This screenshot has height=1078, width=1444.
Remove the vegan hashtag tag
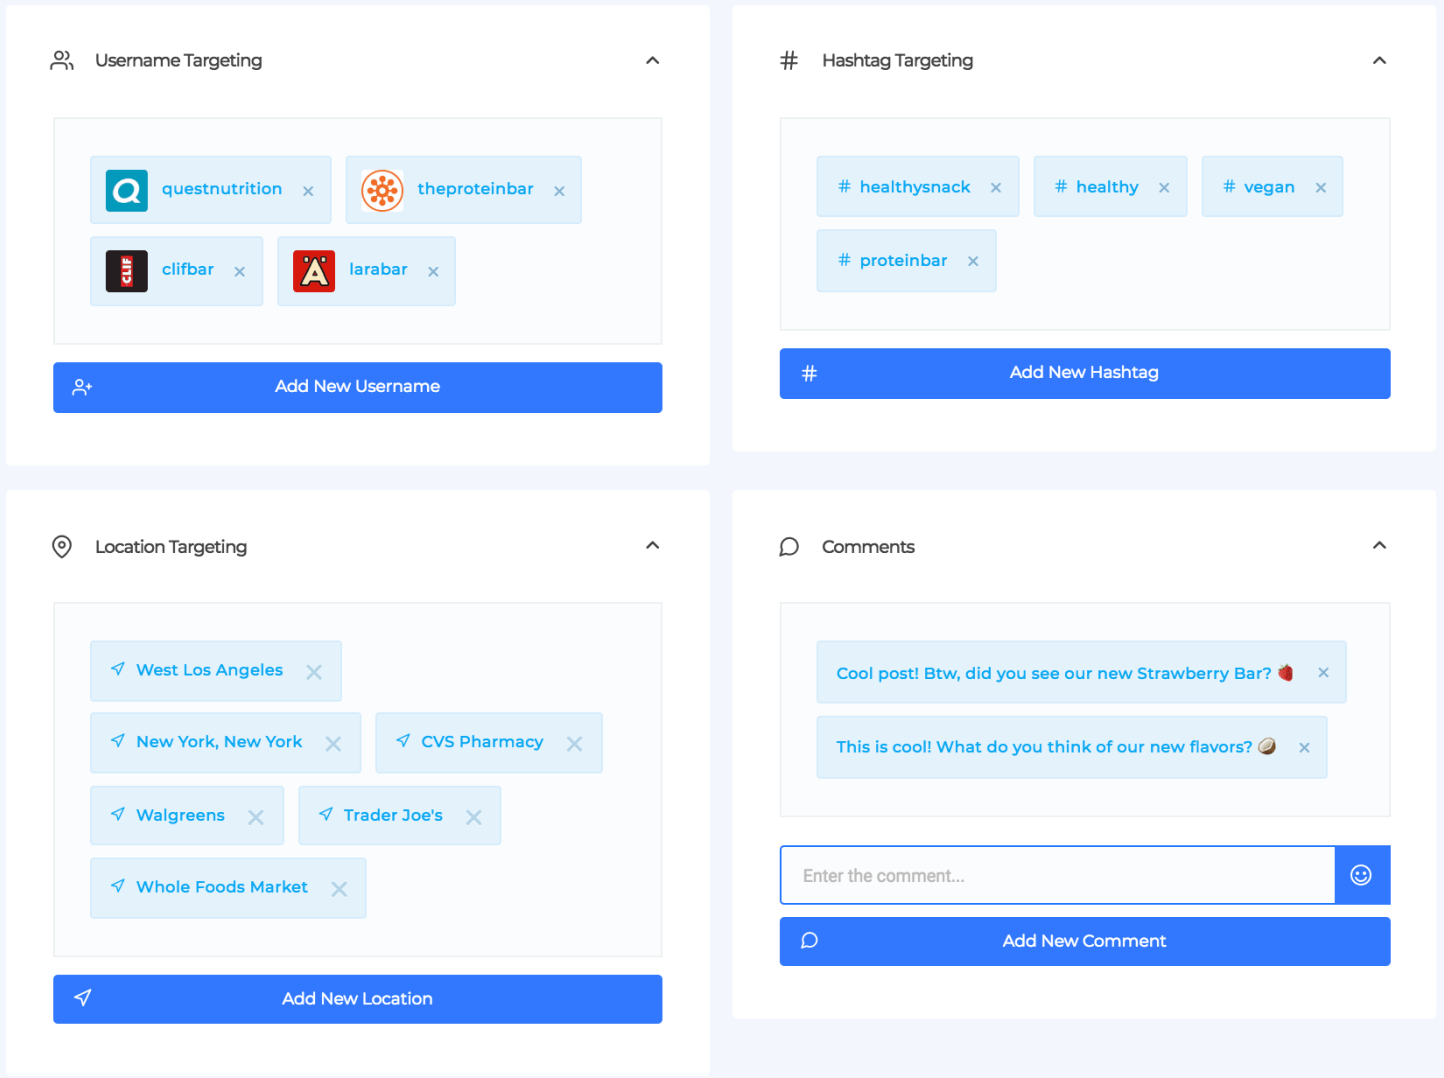(1321, 188)
